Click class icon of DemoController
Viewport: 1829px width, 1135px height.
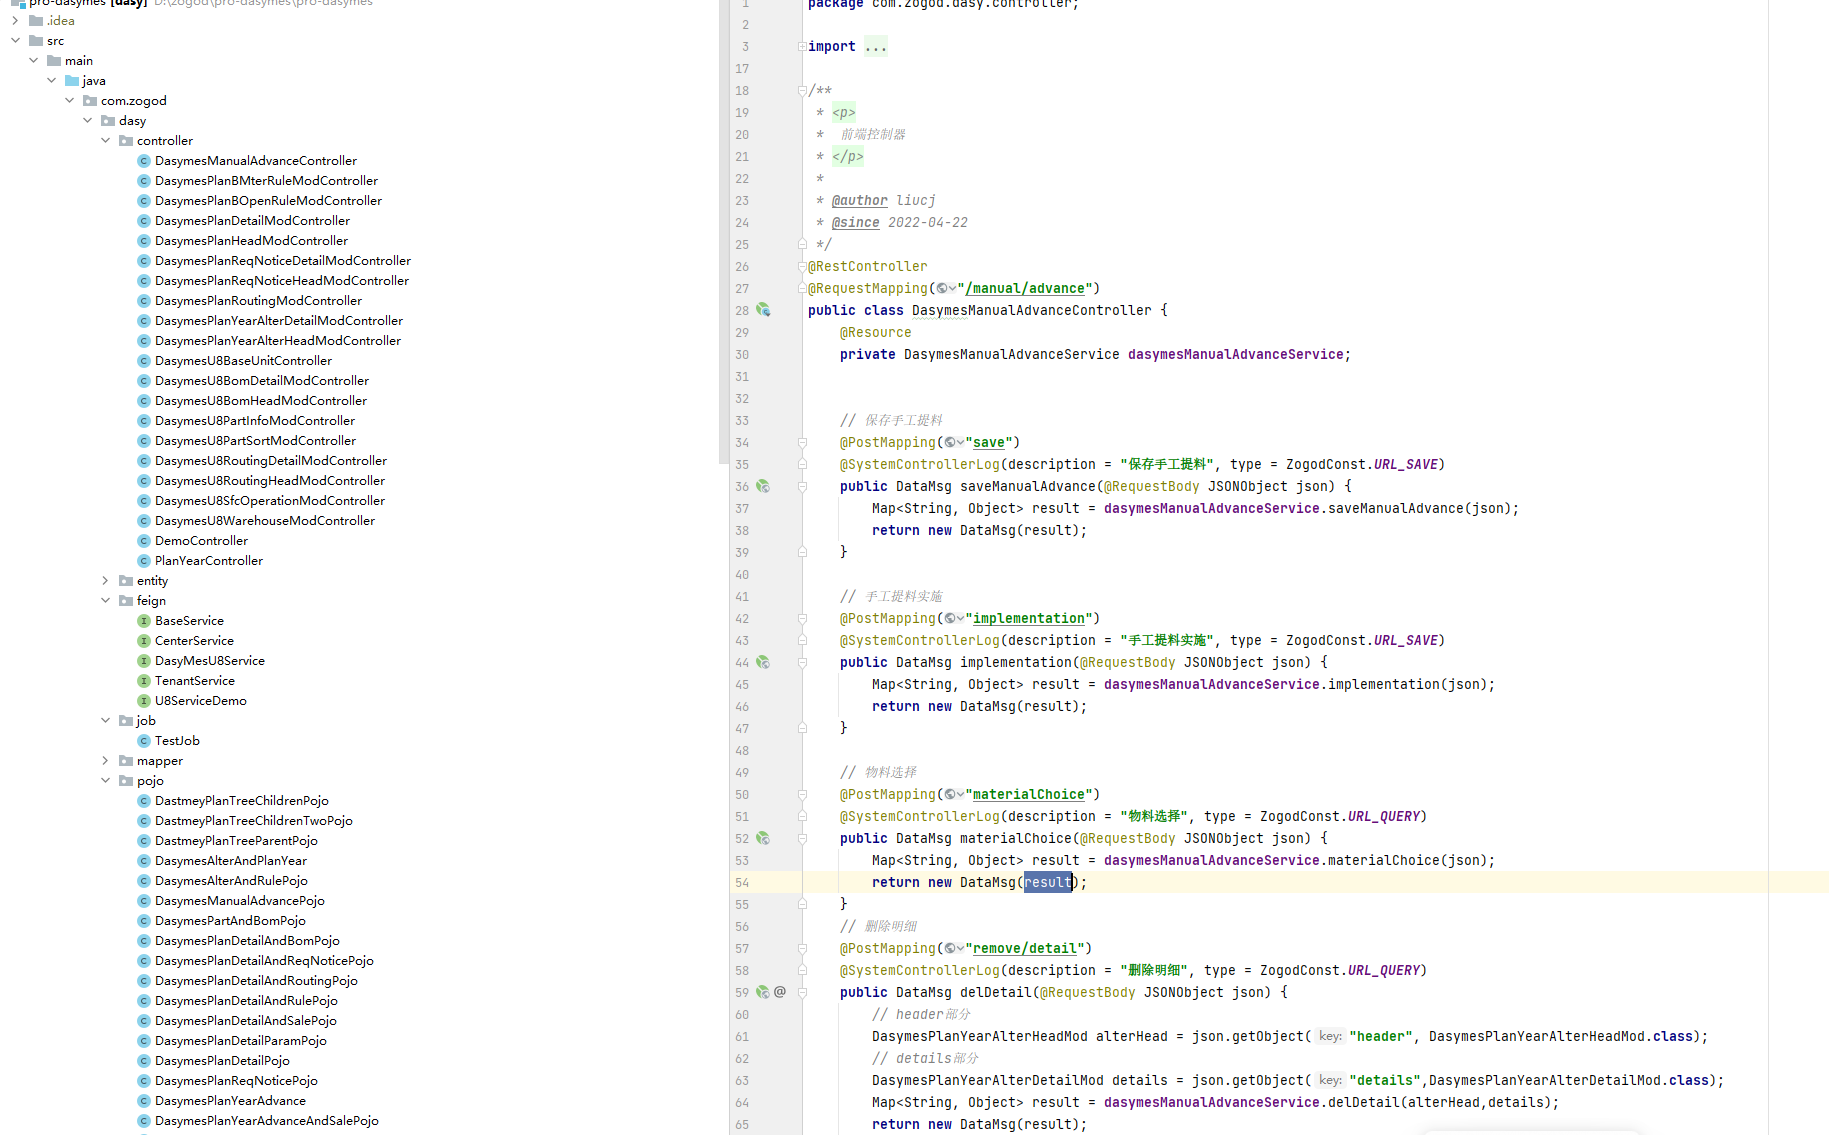coord(144,541)
